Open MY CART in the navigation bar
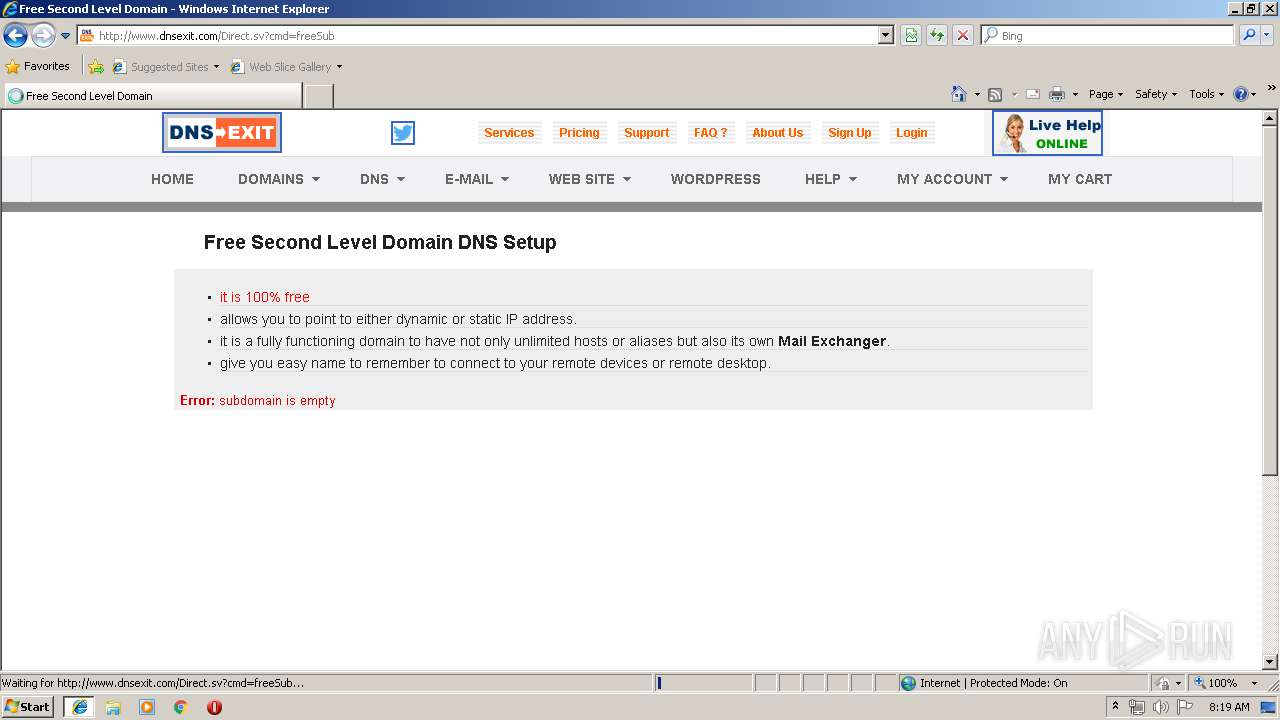The image size is (1280, 720). [1080, 179]
